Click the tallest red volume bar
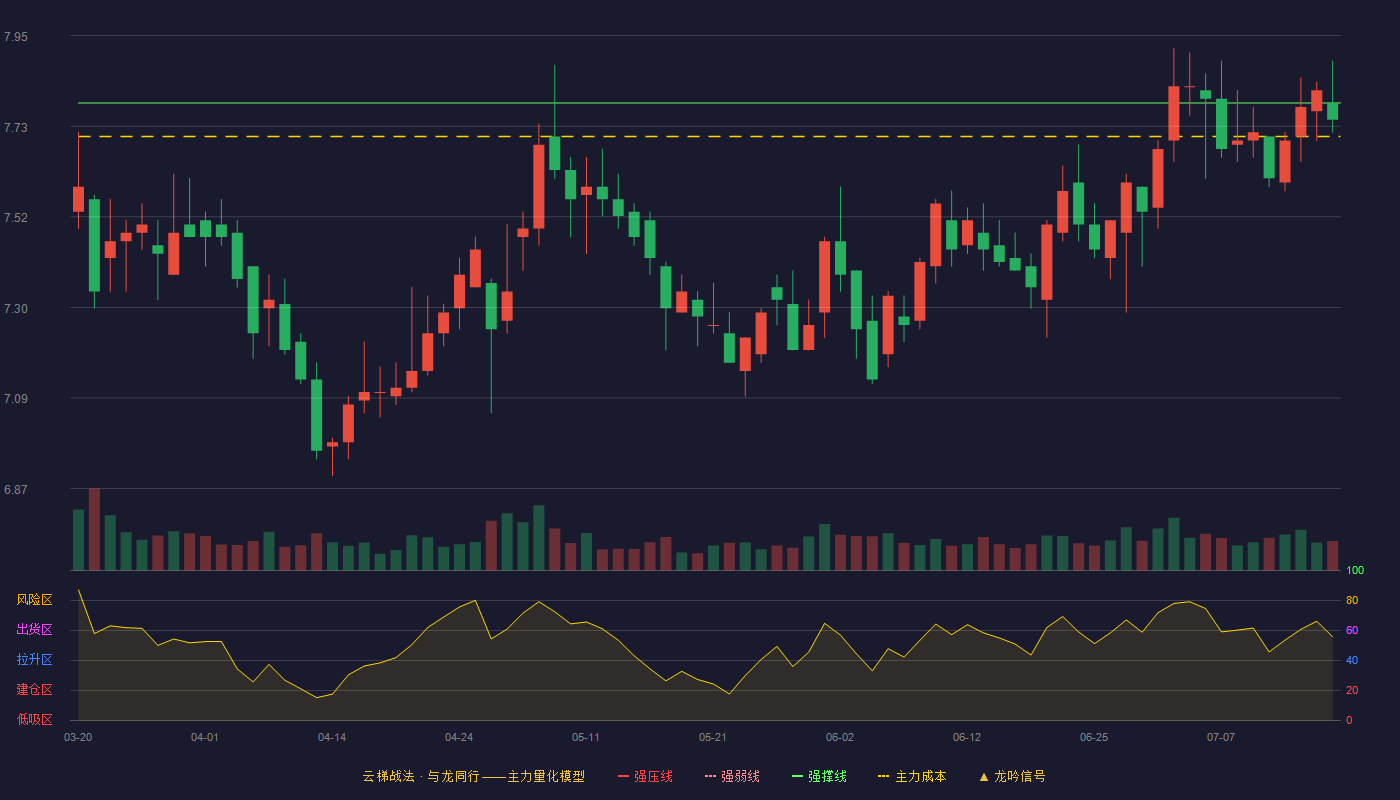Screen dimensions: 1400x800 pyautogui.click(x=94, y=529)
